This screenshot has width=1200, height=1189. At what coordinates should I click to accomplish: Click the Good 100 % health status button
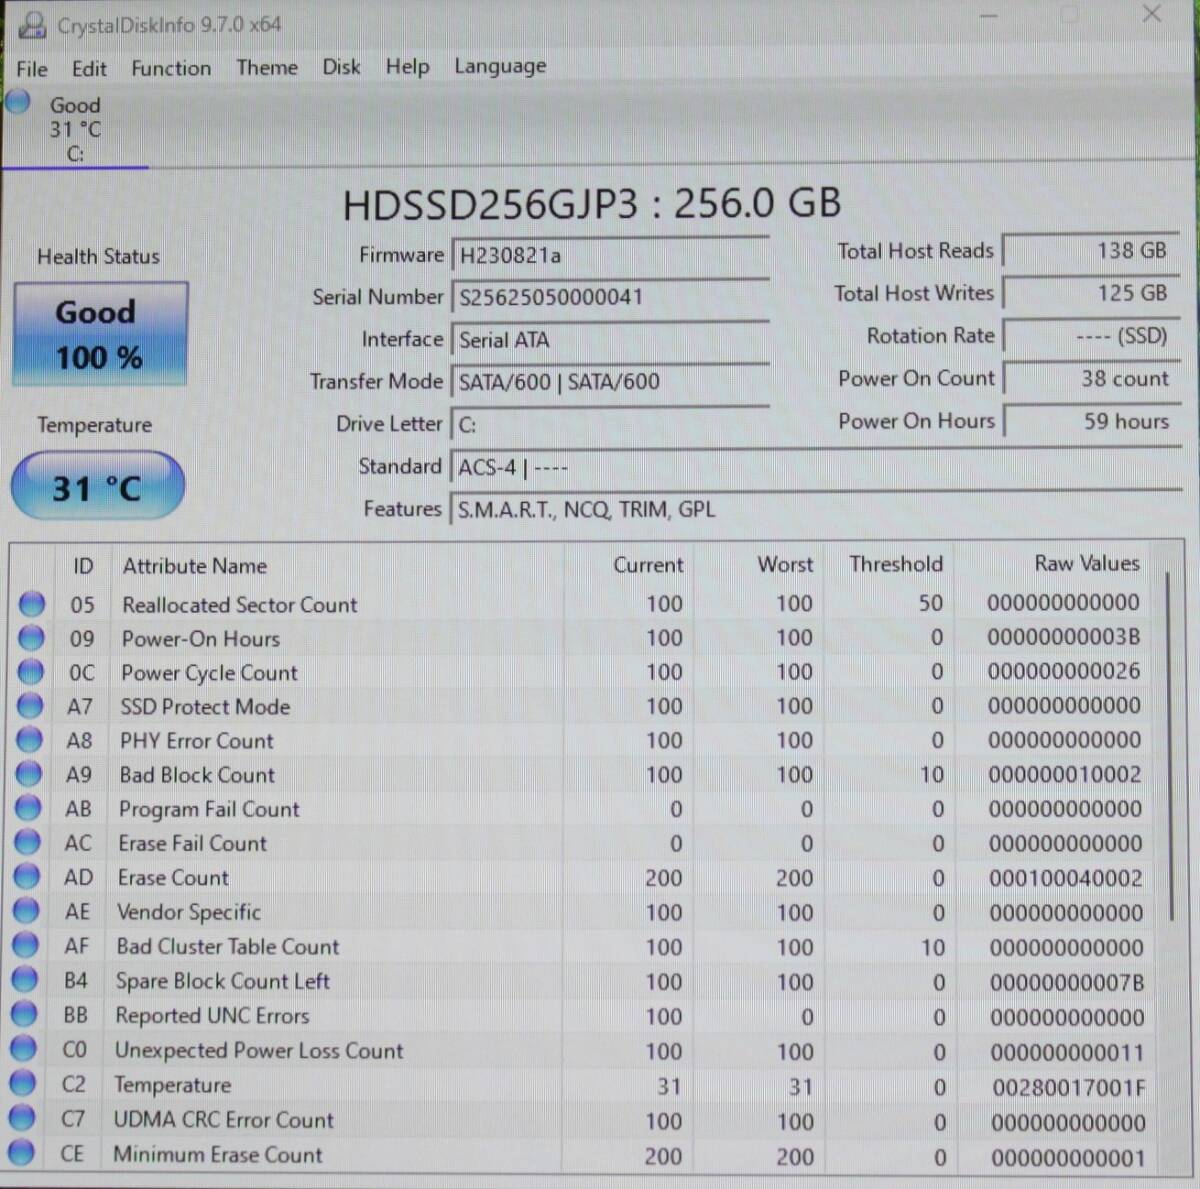[99, 334]
